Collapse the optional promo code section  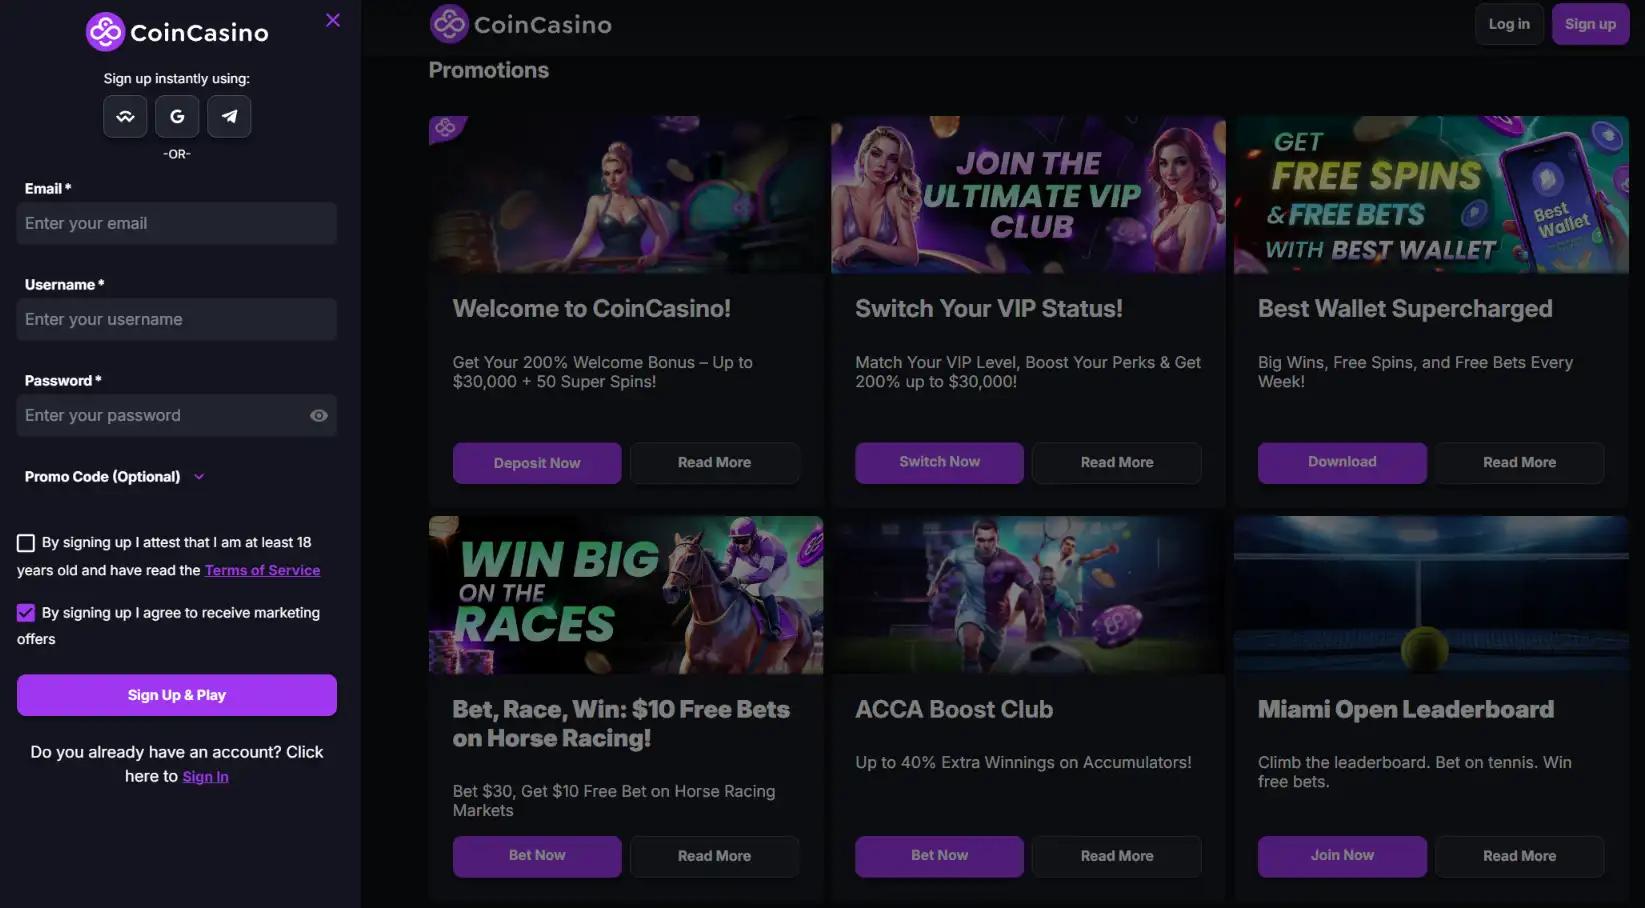(198, 477)
